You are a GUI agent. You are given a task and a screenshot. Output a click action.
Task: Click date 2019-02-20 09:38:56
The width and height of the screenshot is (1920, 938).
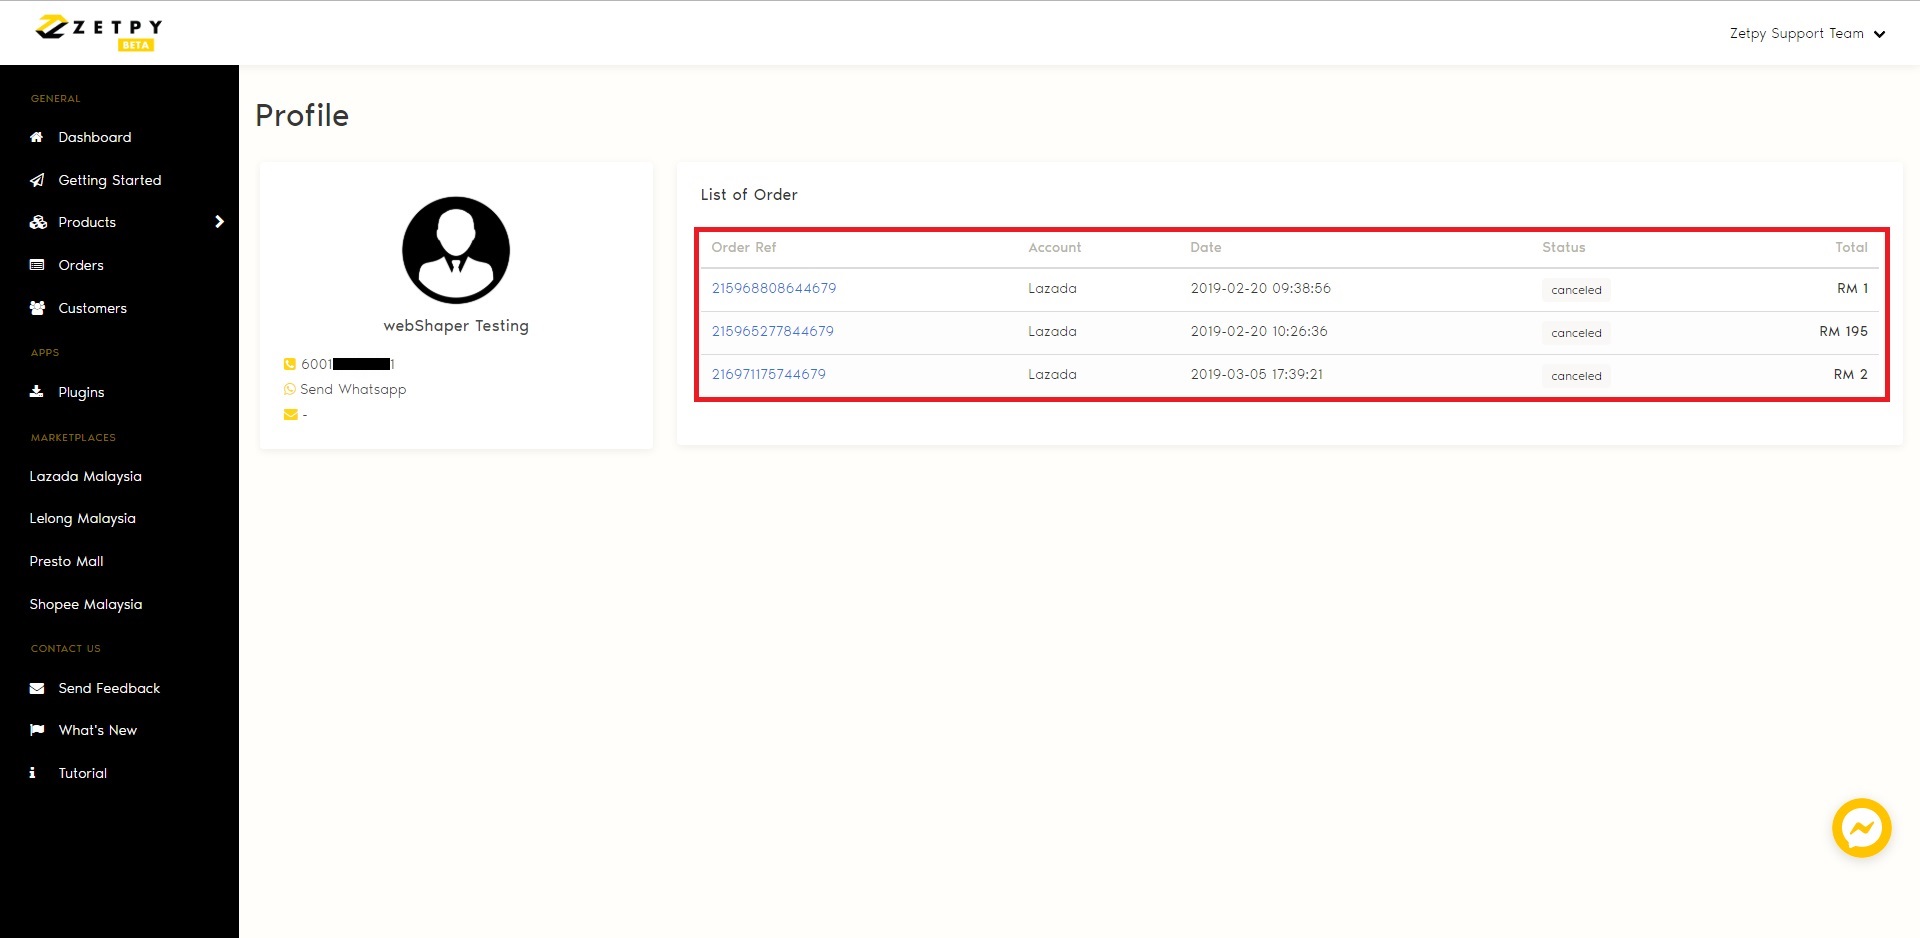[x=1261, y=288]
